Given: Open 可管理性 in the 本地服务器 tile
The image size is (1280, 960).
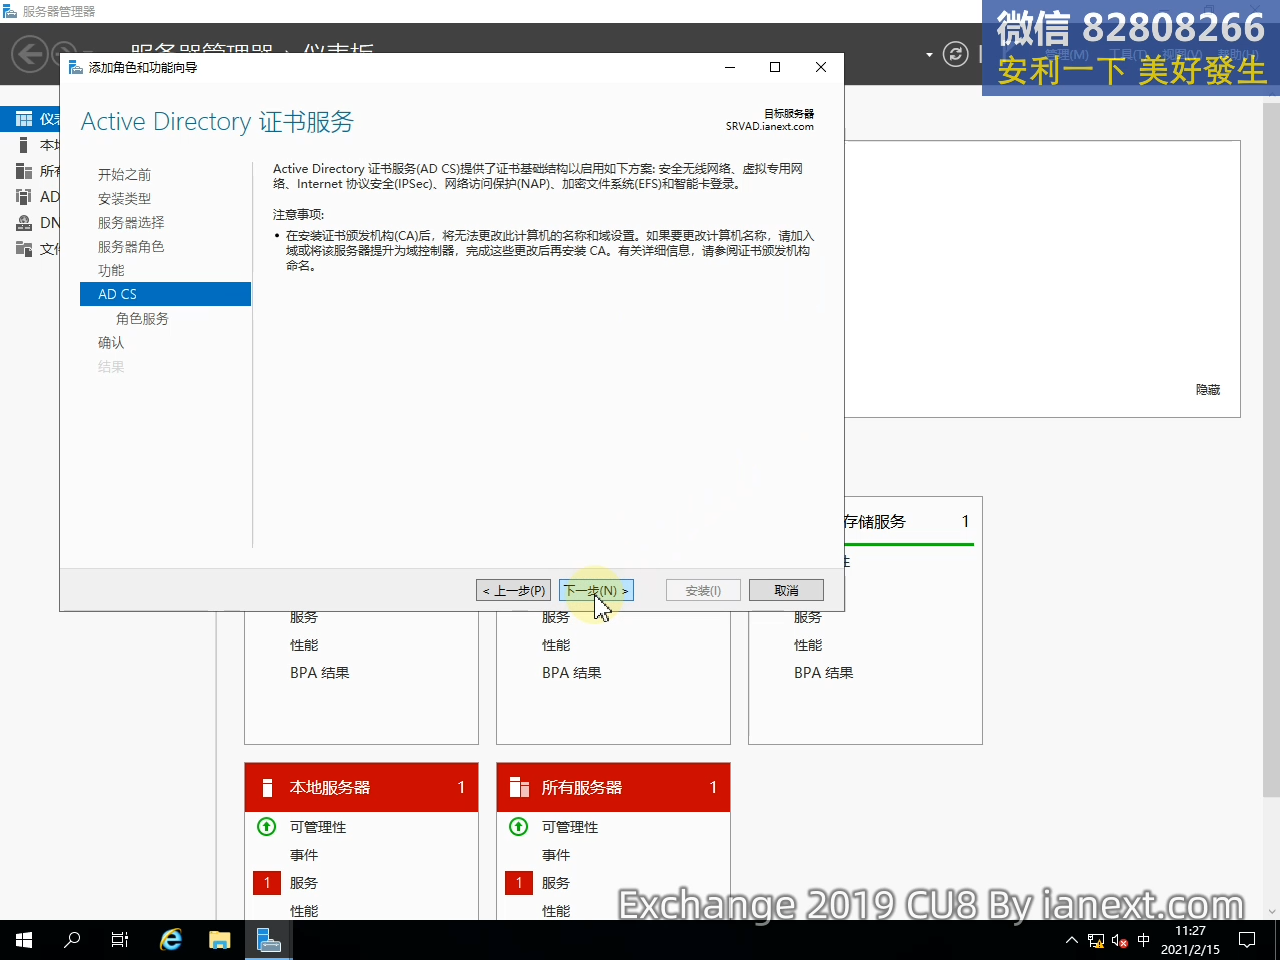Looking at the screenshot, I should (x=318, y=827).
